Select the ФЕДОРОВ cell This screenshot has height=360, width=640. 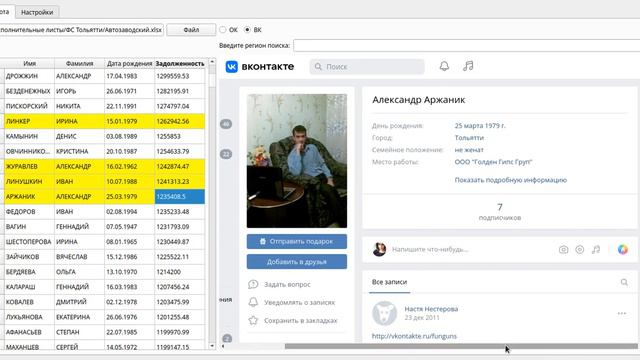point(29,212)
